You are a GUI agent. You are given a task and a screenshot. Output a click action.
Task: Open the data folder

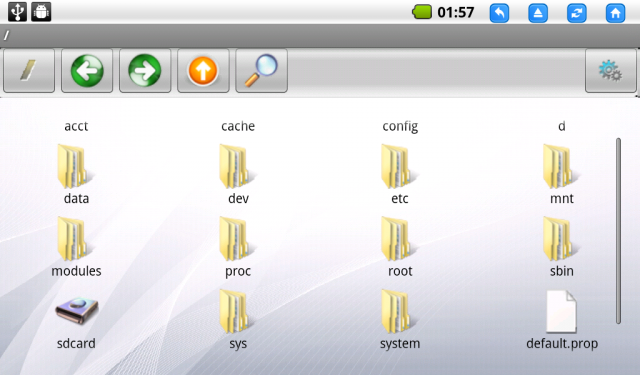point(76,174)
